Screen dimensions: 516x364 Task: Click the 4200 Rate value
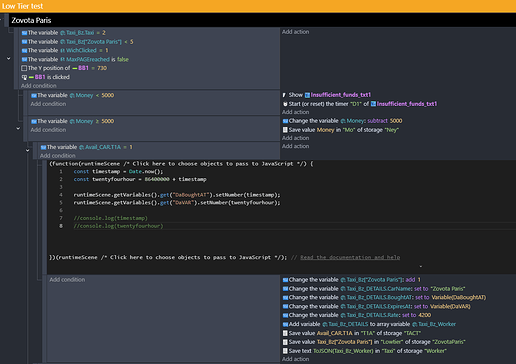point(424,315)
